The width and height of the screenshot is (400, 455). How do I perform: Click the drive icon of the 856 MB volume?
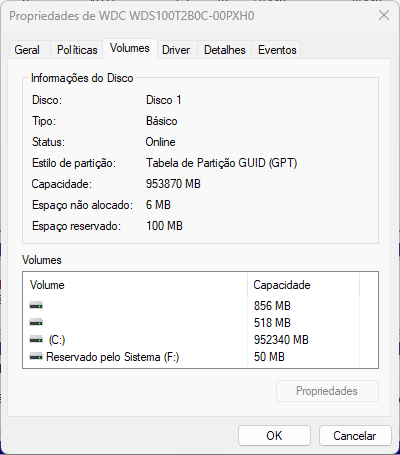pyautogui.click(x=36, y=305)
